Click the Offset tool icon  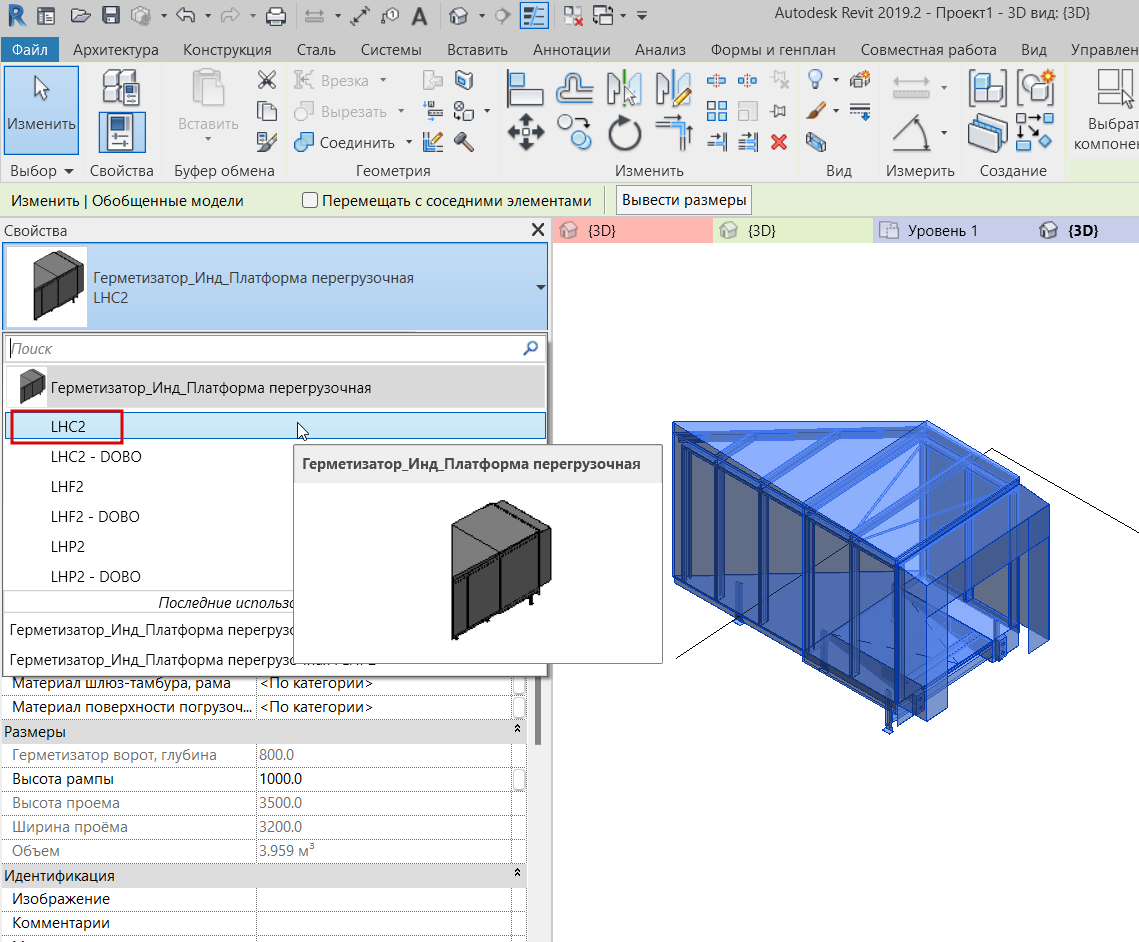[574, 88]
